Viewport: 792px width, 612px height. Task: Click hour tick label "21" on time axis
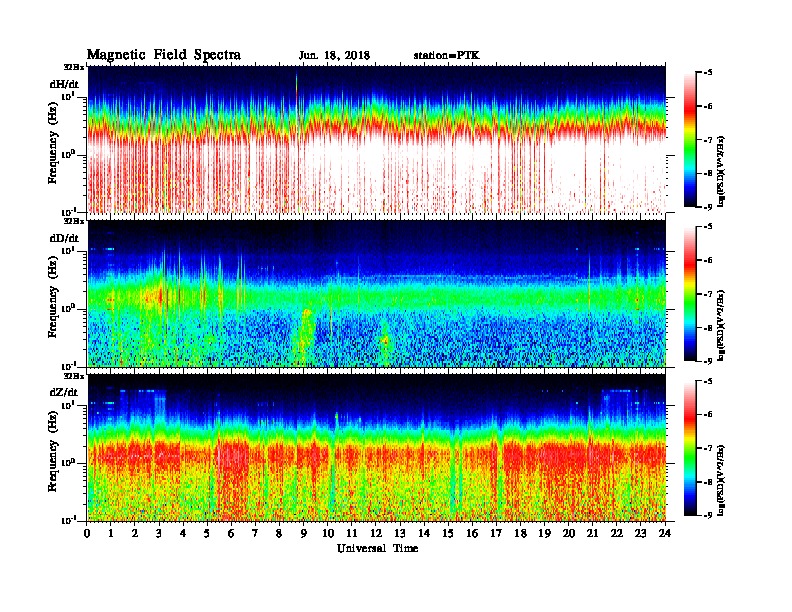click(x=592, y=533)
